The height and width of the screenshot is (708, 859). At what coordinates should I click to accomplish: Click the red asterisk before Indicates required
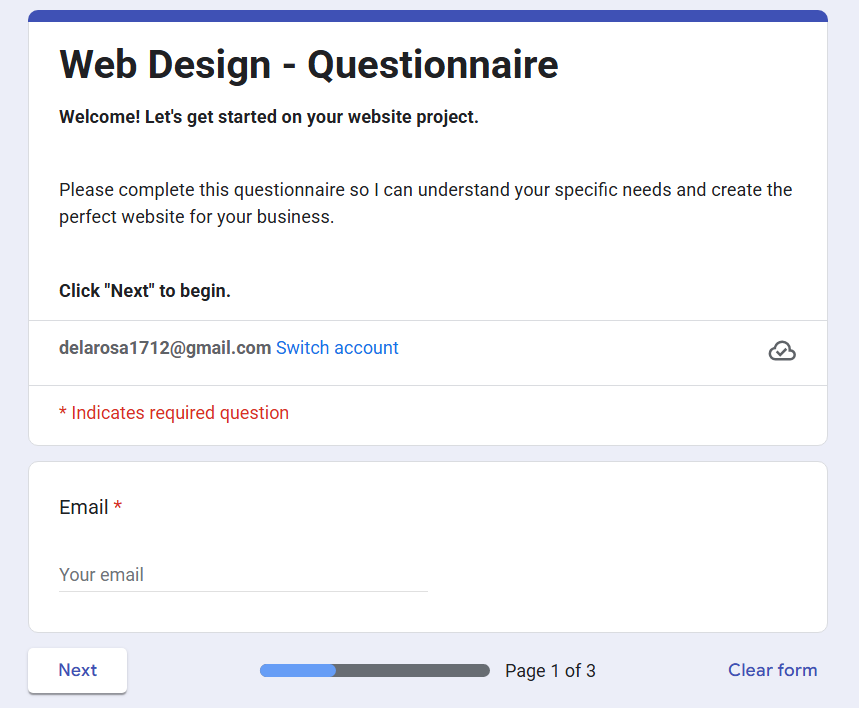63,412
